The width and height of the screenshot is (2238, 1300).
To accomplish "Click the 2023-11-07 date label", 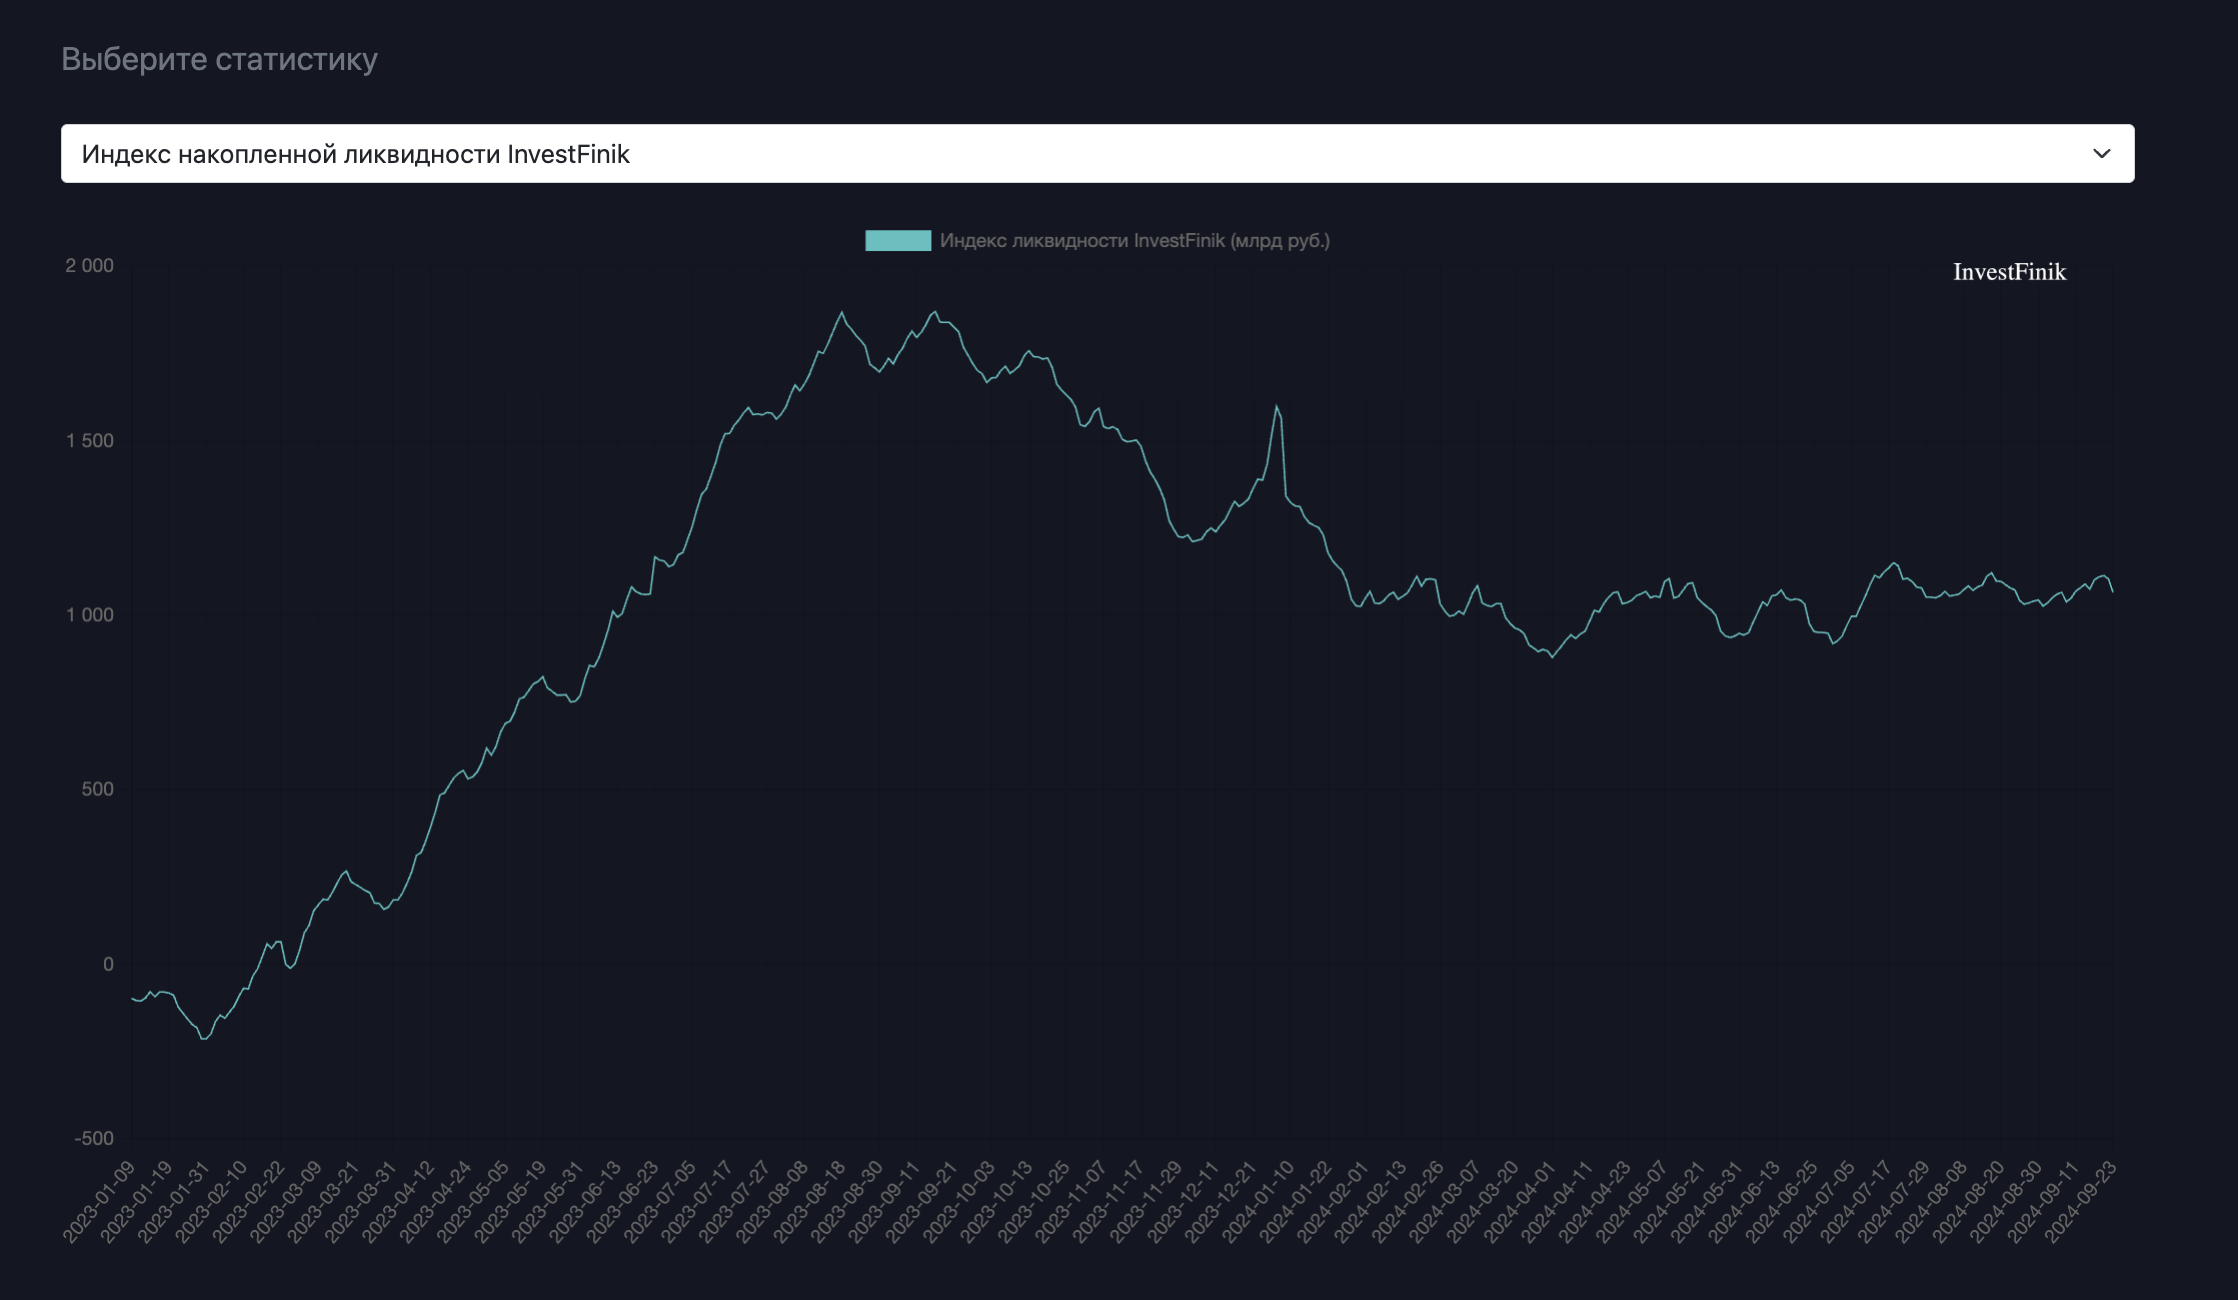I will (1070, 1202).
